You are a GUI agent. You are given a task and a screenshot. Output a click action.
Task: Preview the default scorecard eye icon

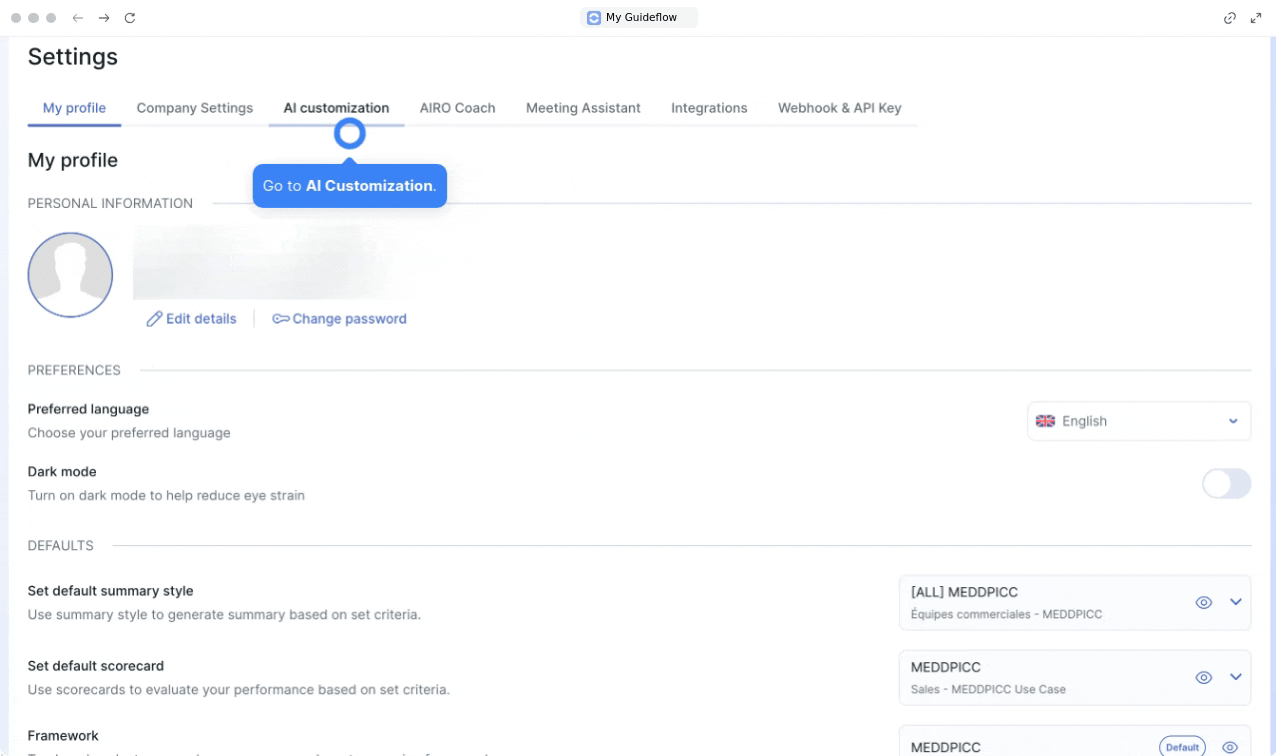click(x=1204, y=677)
